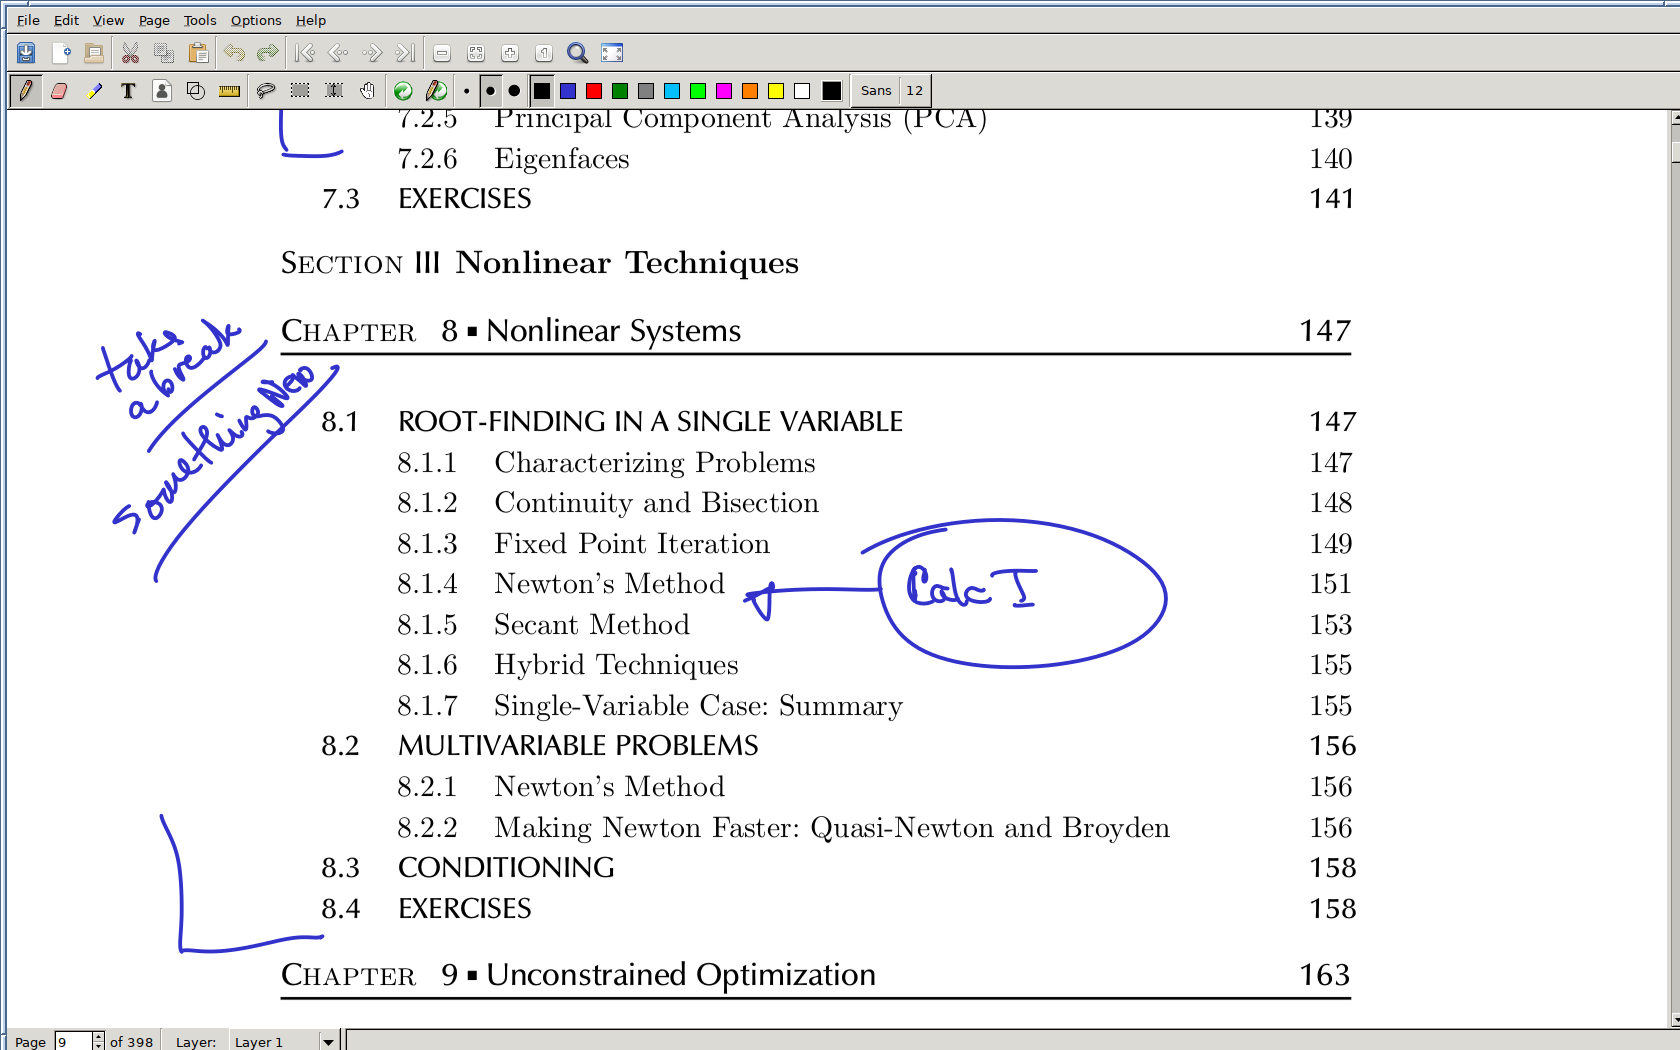This screenshot has width=1680, height=1050.
Task: Select the thick pen thickness
Action: point(514,91)
